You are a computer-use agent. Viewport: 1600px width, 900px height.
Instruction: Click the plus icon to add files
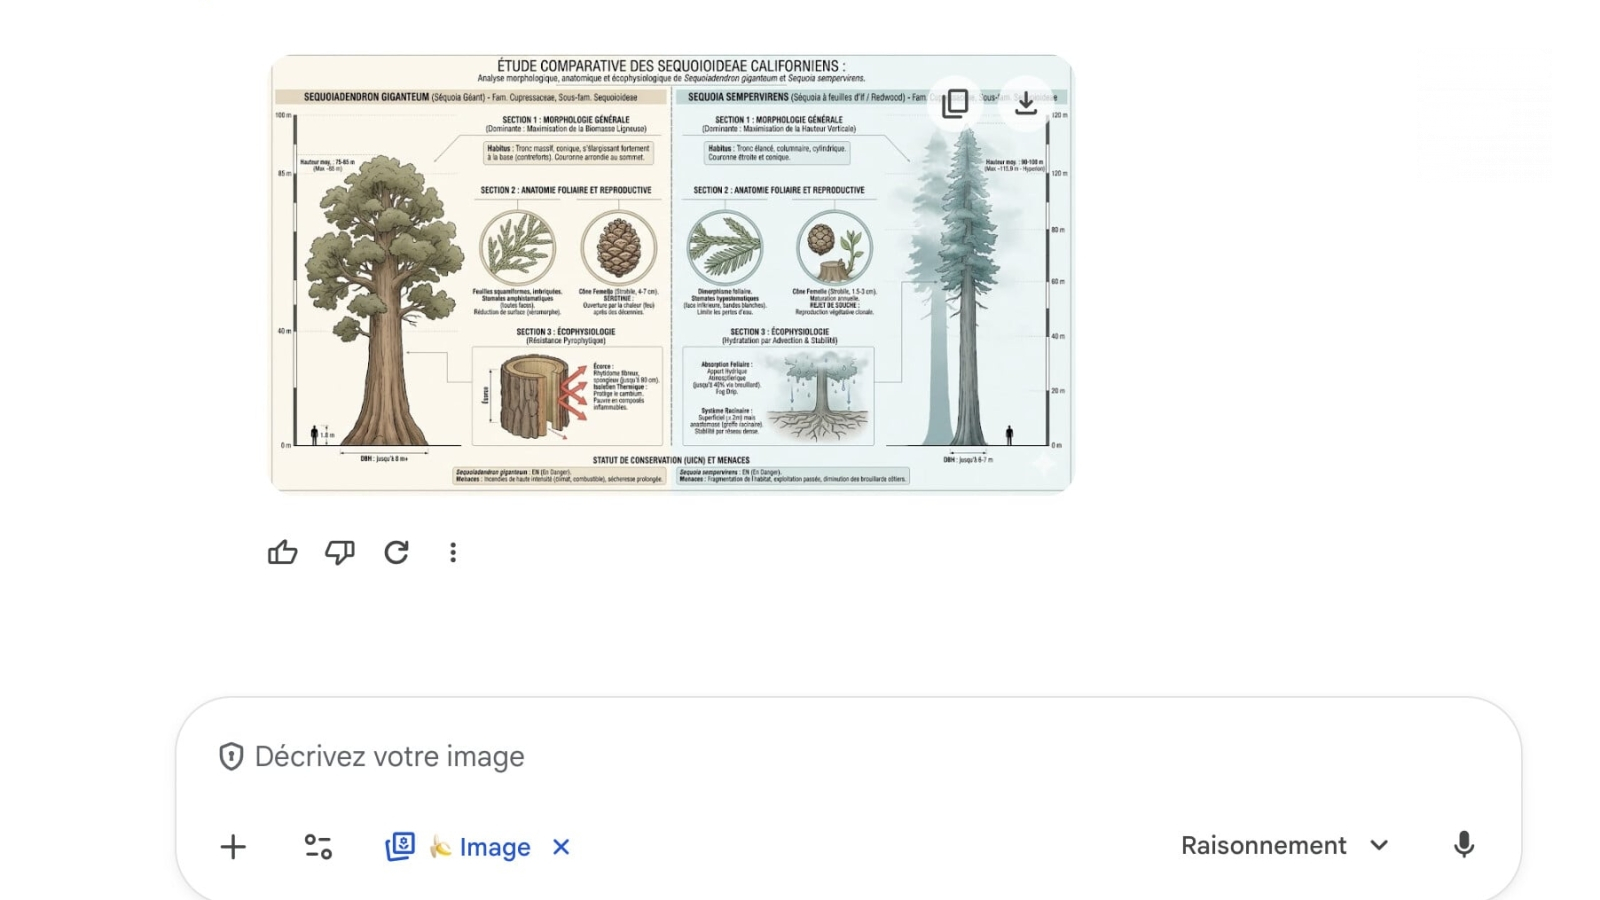click(233, 847)
